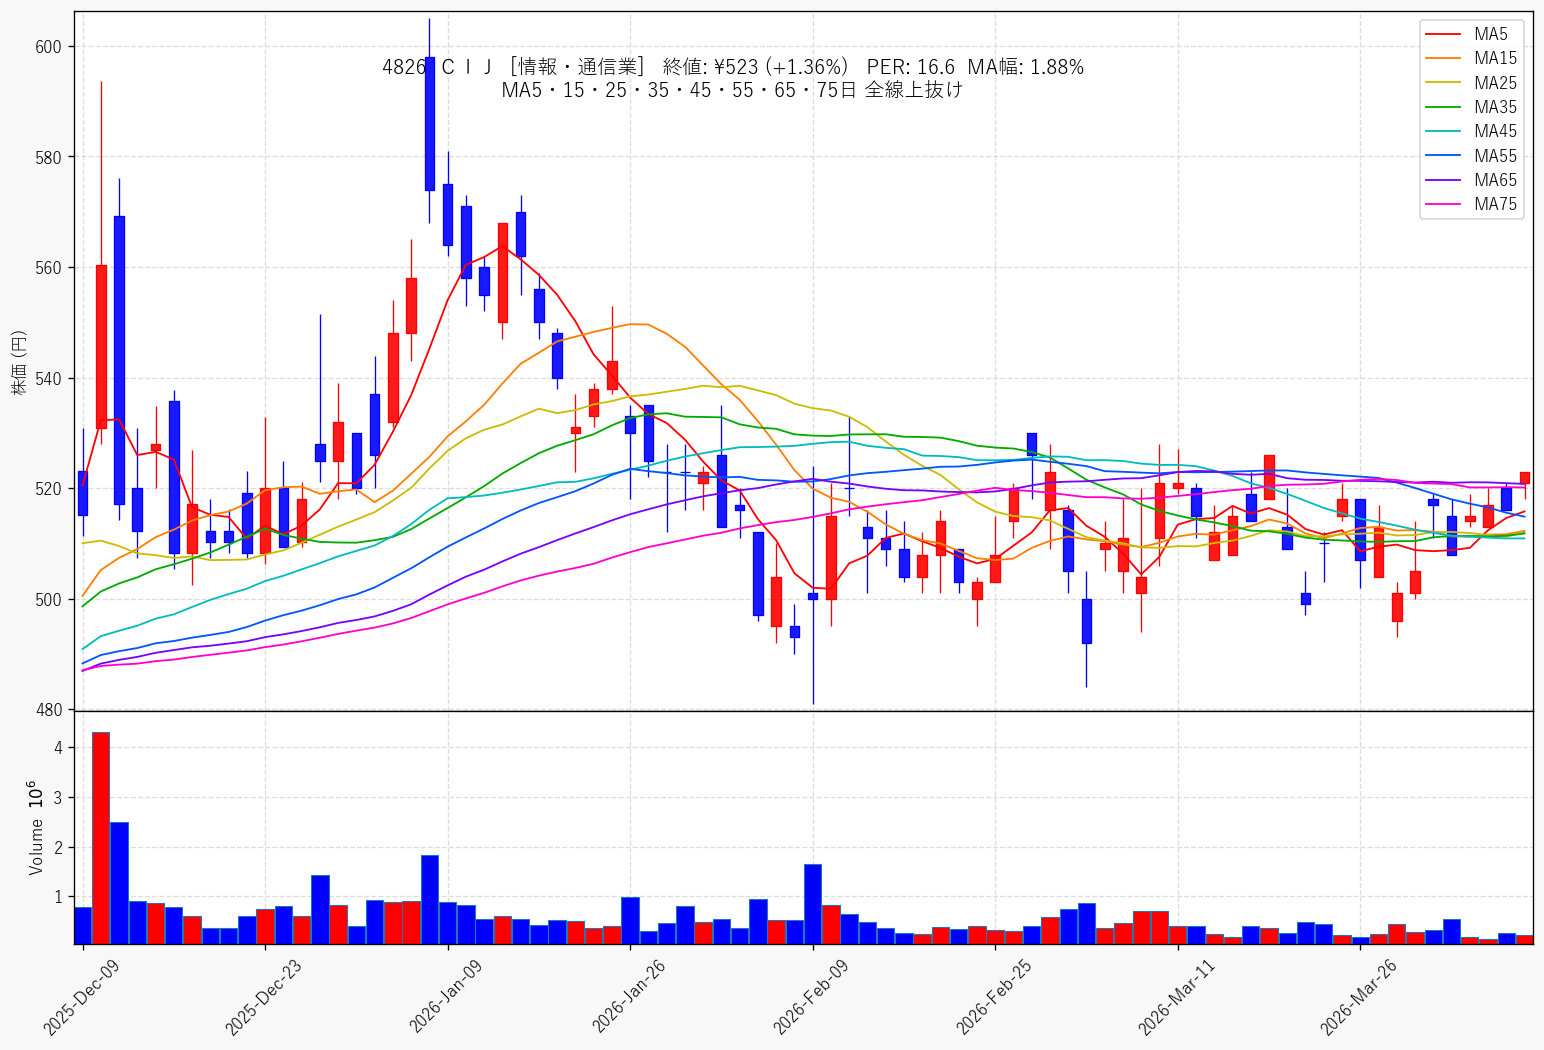Select the MA45 legend entry
This screenshot has height=1050, width=1544.
(1470, 131)
